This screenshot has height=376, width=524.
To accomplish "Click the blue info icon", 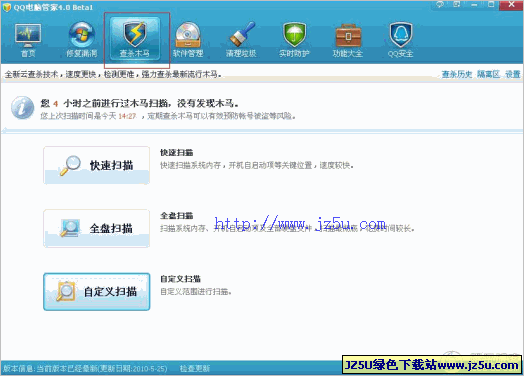I will [22, 108].
